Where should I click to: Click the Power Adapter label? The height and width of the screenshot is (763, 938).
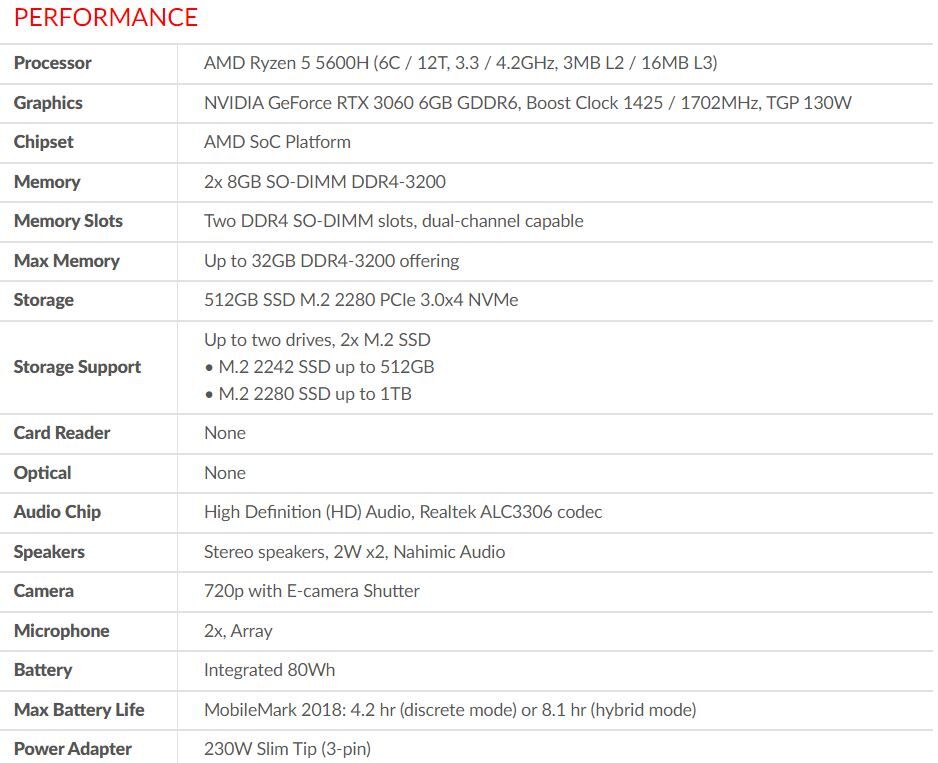(x=72, y=749)
